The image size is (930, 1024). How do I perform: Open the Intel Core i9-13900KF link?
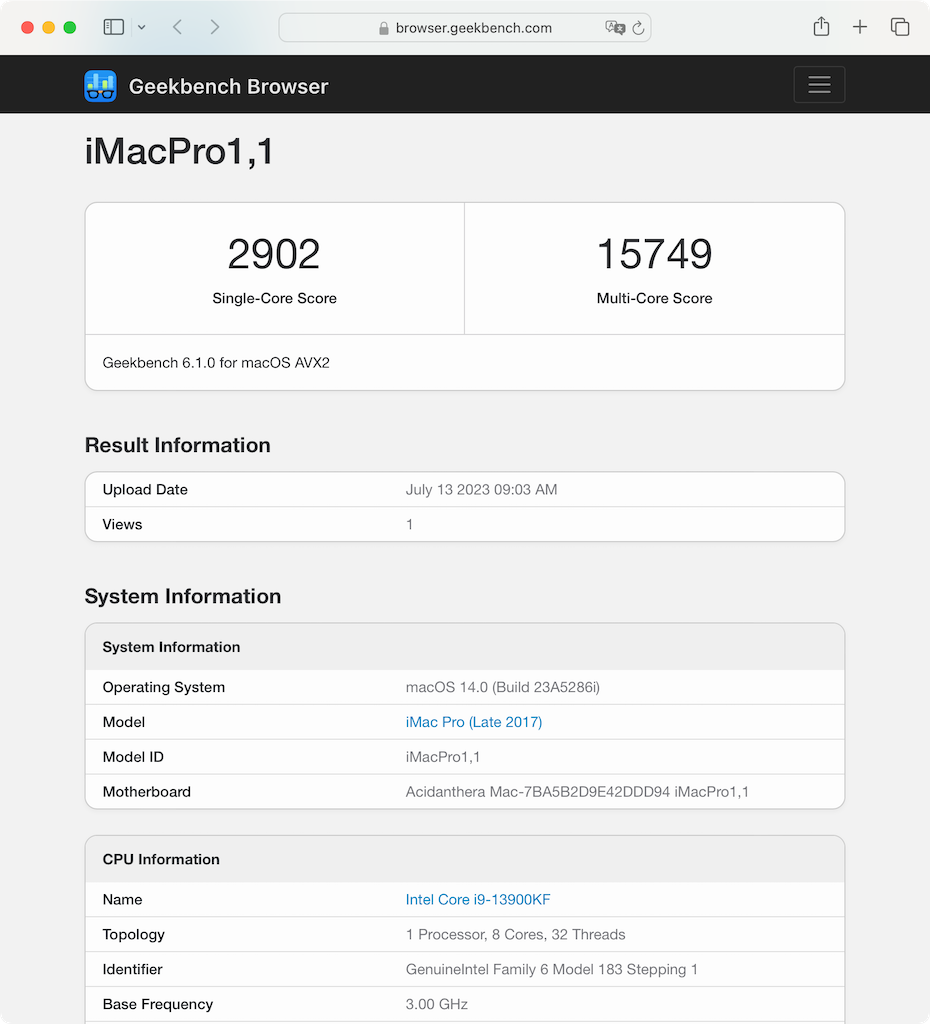point(478,899)
